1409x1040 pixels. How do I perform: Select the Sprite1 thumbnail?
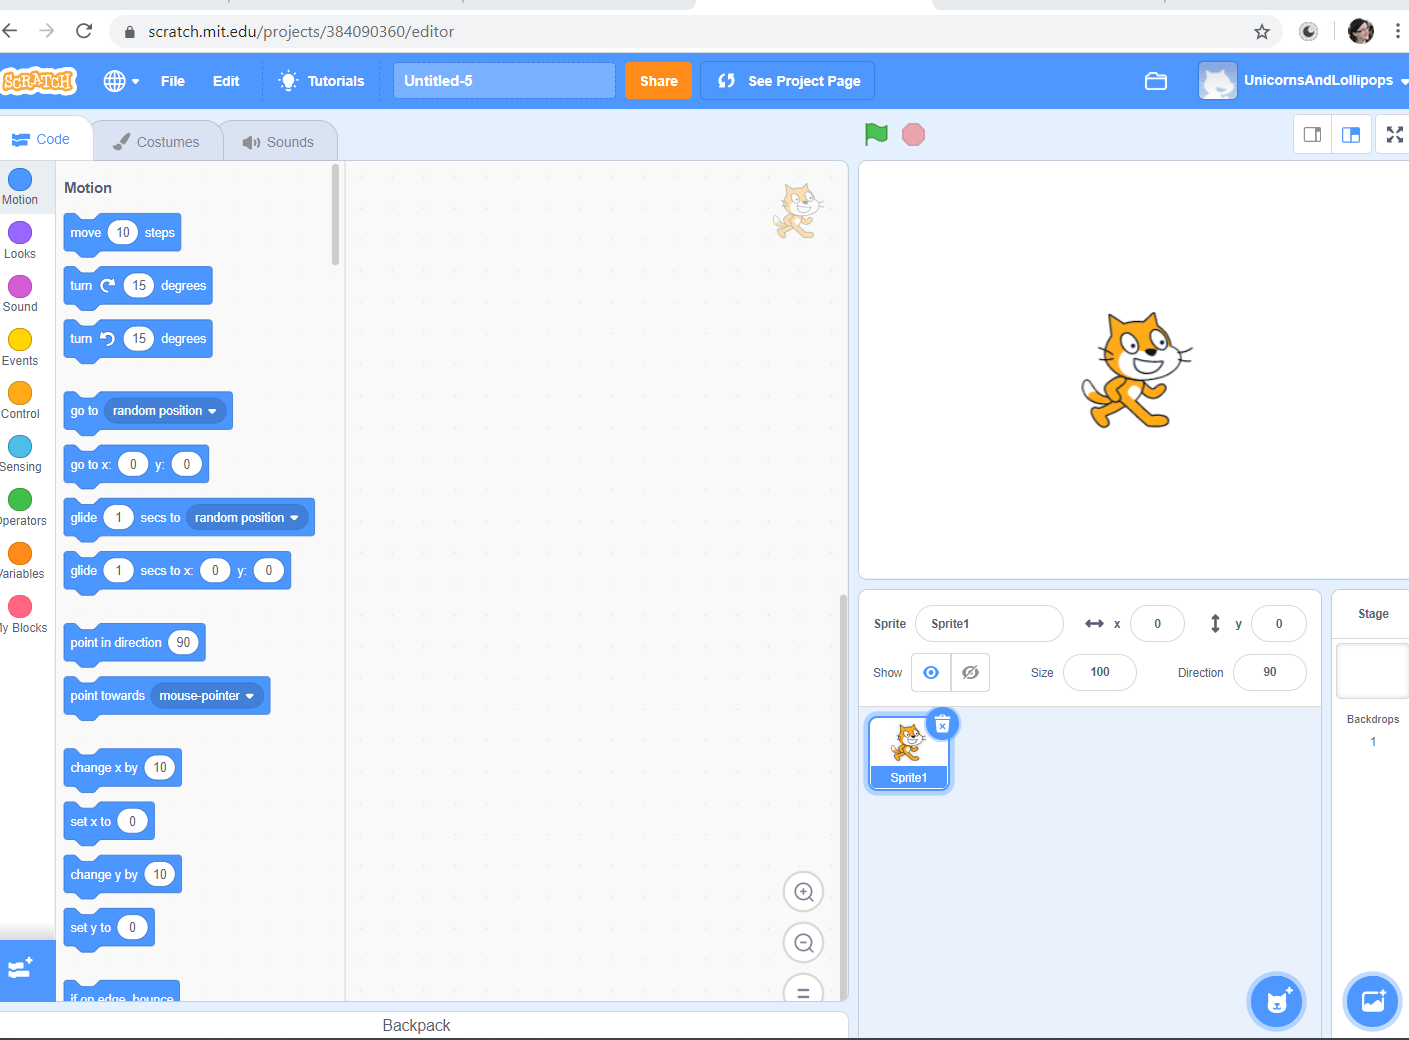click(x=908, y=750)
